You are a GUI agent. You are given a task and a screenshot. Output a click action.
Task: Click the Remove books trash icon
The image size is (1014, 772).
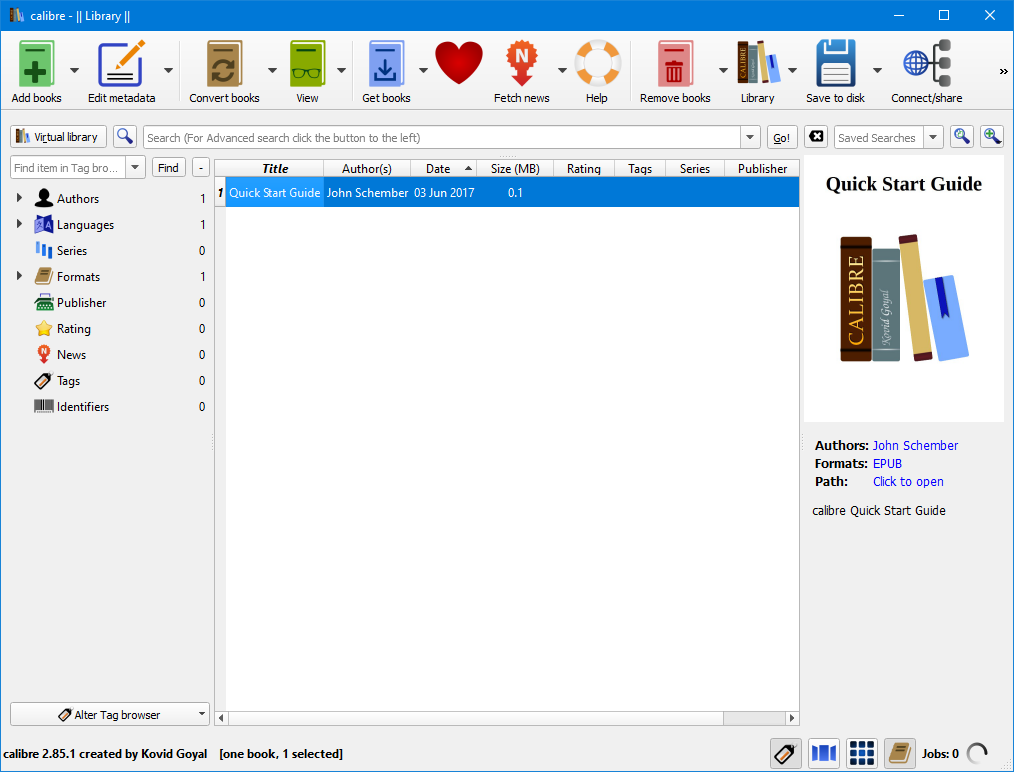coord(674,63)
